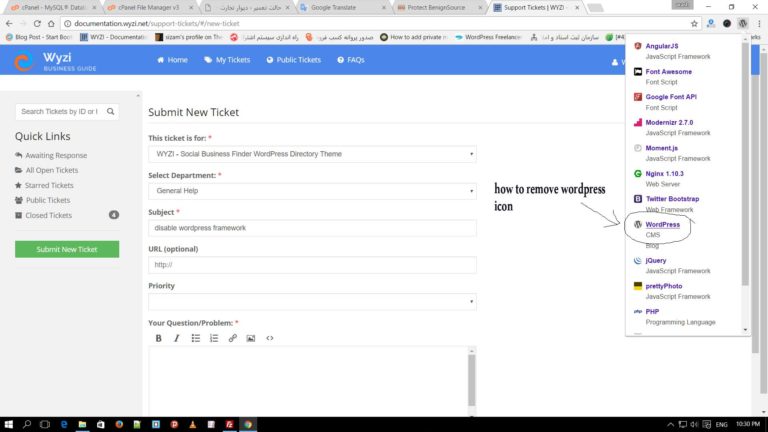Screen dimensions: 768x432
Task: Bookmark page with the star icon
Action: coord(694,23)
